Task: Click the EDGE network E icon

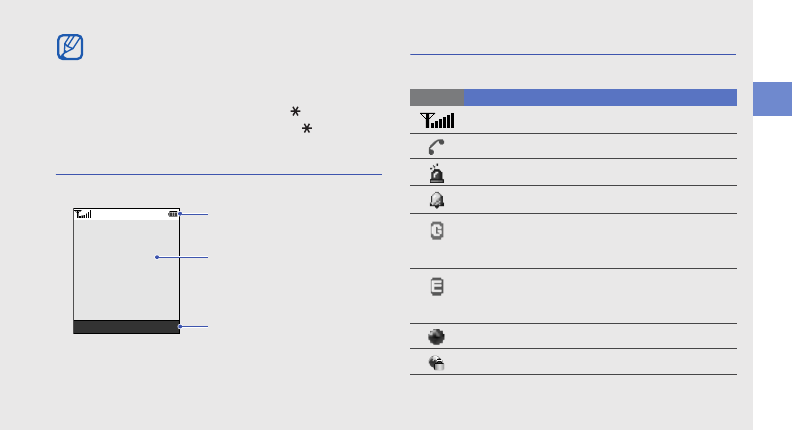Action: click(436, 286)
